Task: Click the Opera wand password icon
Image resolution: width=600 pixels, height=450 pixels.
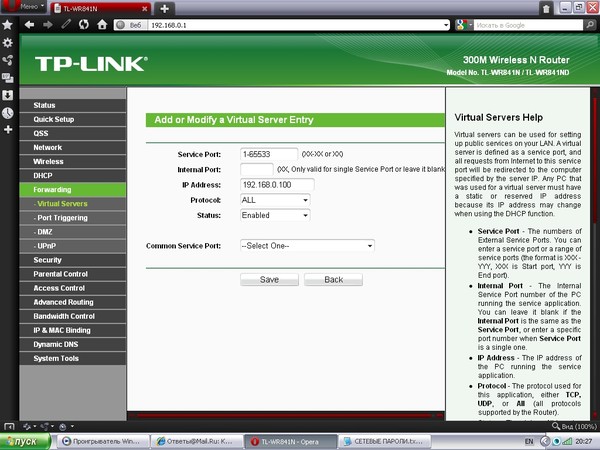Action: point(66,25)
